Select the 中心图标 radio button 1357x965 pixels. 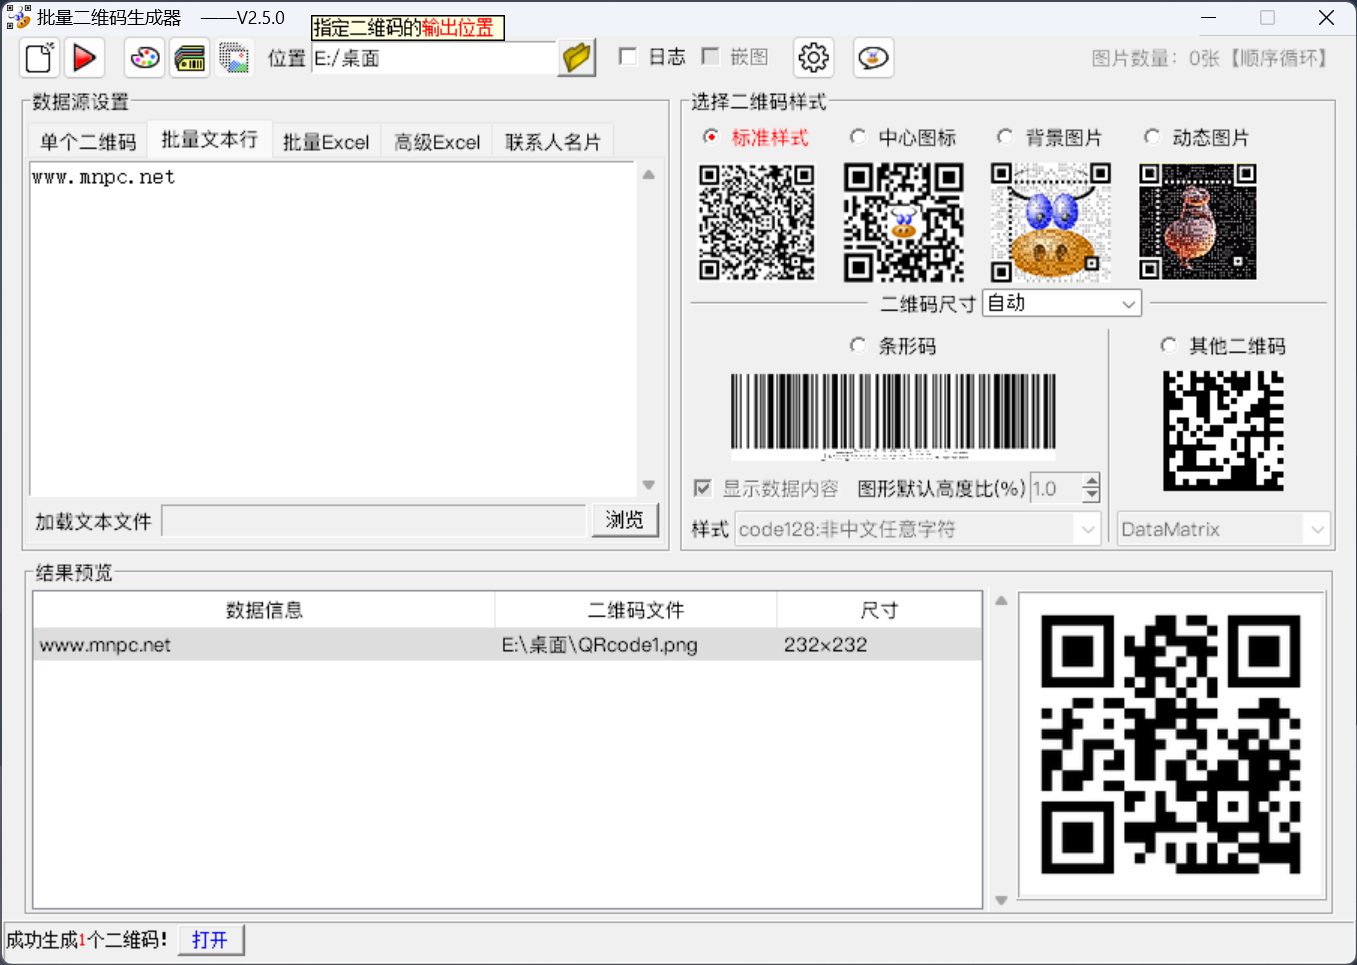[x=858, y=137]
